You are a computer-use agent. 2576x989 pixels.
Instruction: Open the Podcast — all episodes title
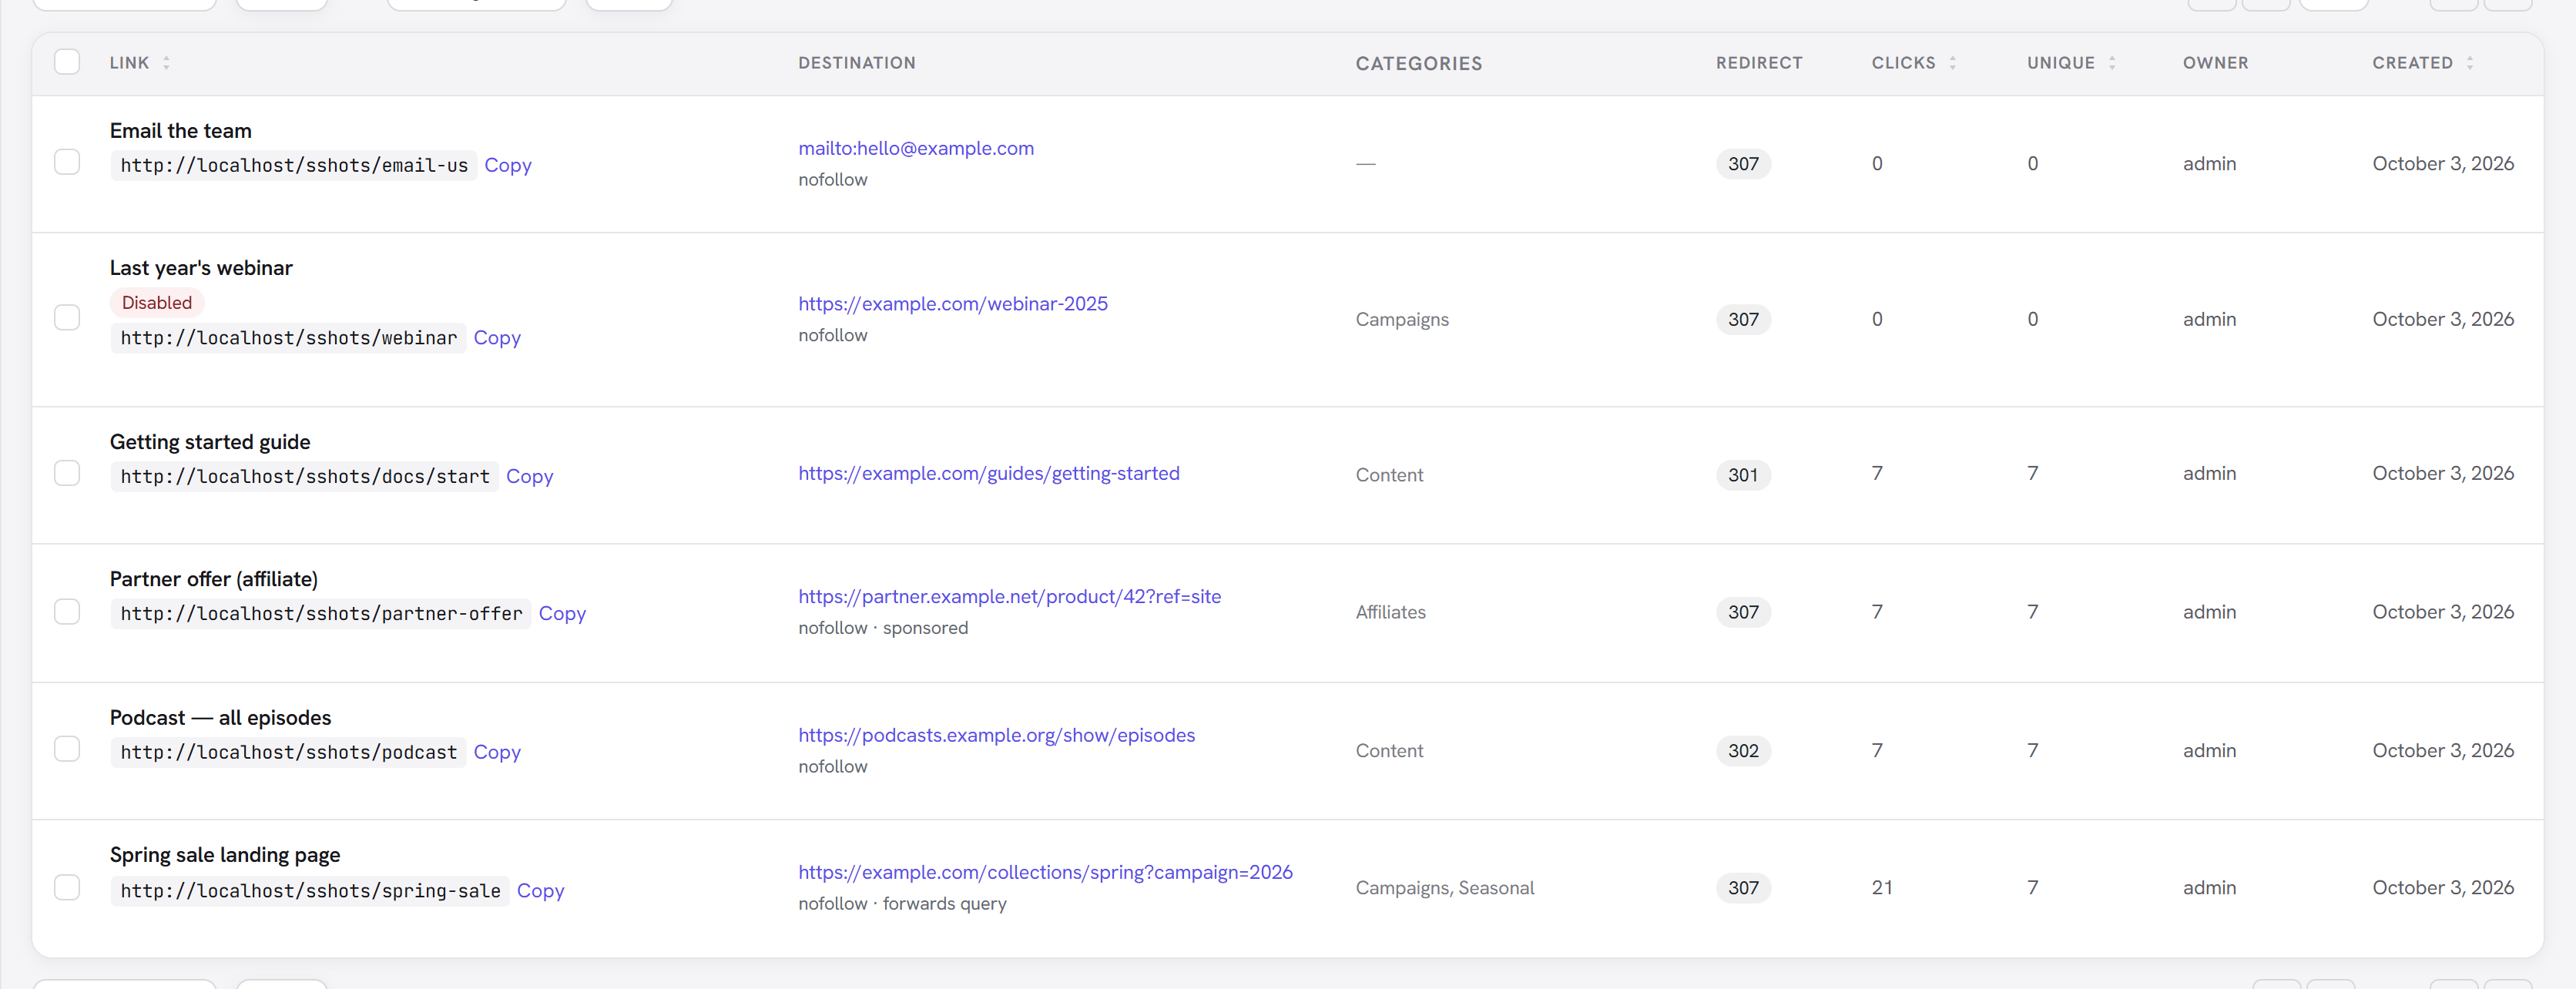220,718
